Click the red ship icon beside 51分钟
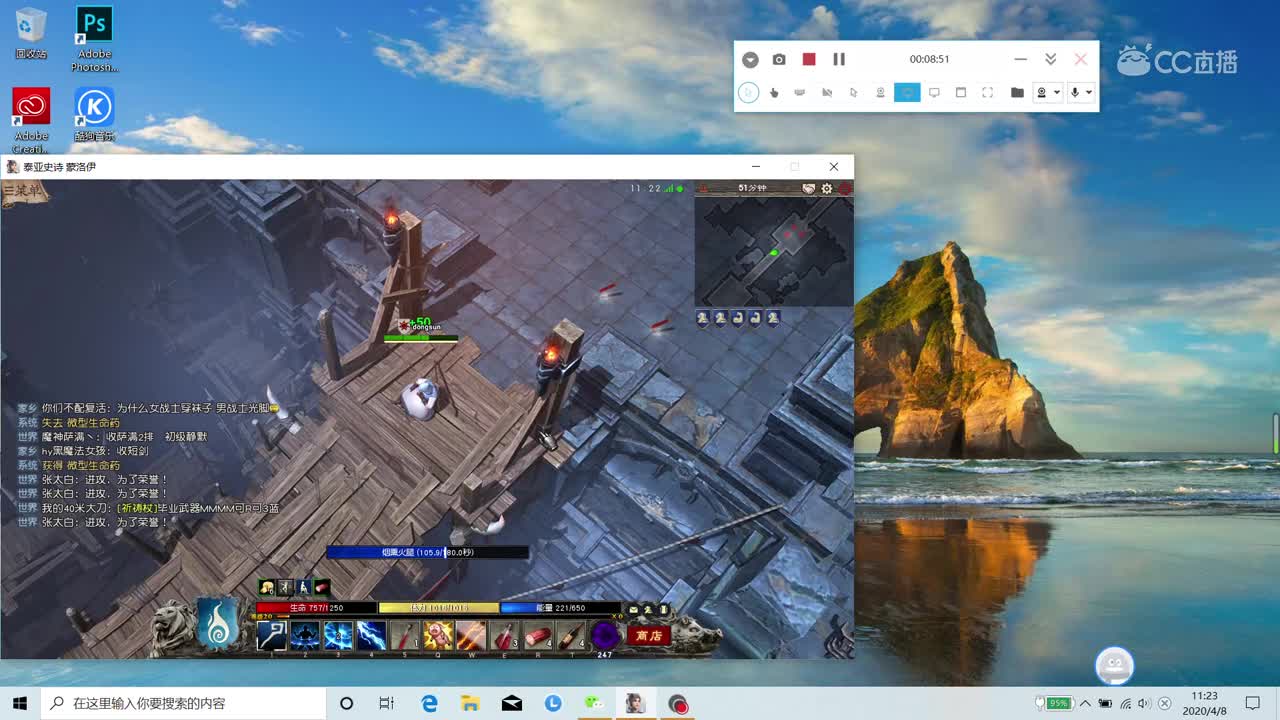This screenshot has height=720, width=1280. pos(702,188)
